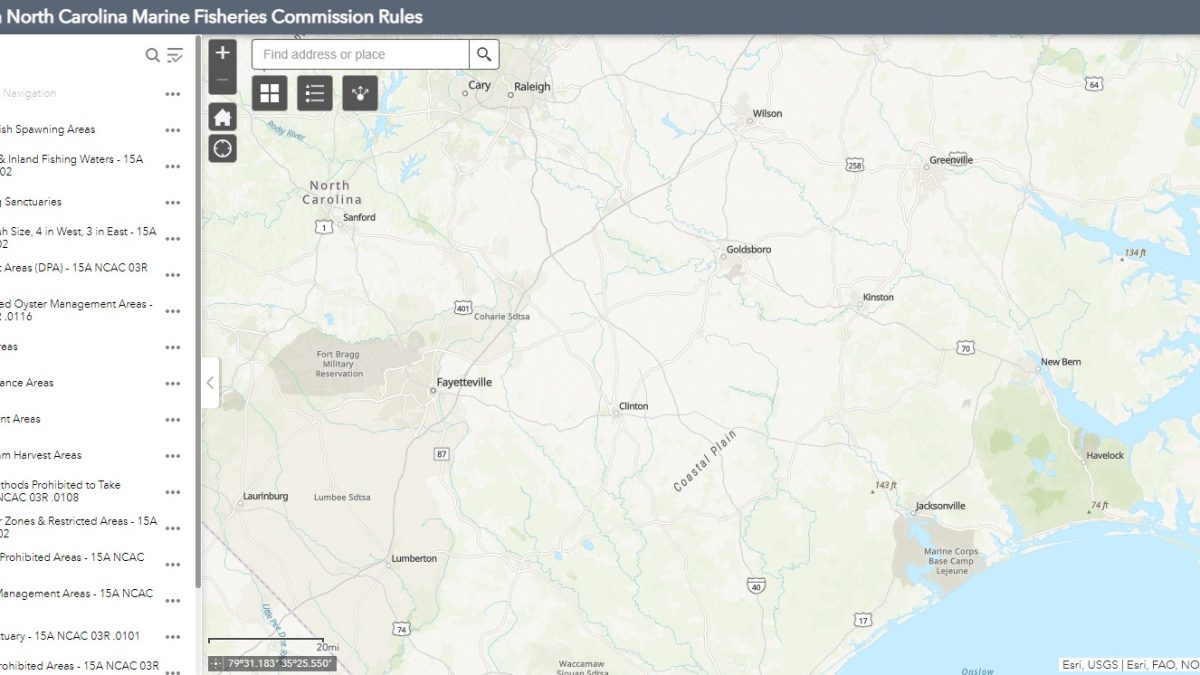Collapse the left layer panel arrow
The image size is (1200, 675).
pyautogui.click(x=210, y=383)
